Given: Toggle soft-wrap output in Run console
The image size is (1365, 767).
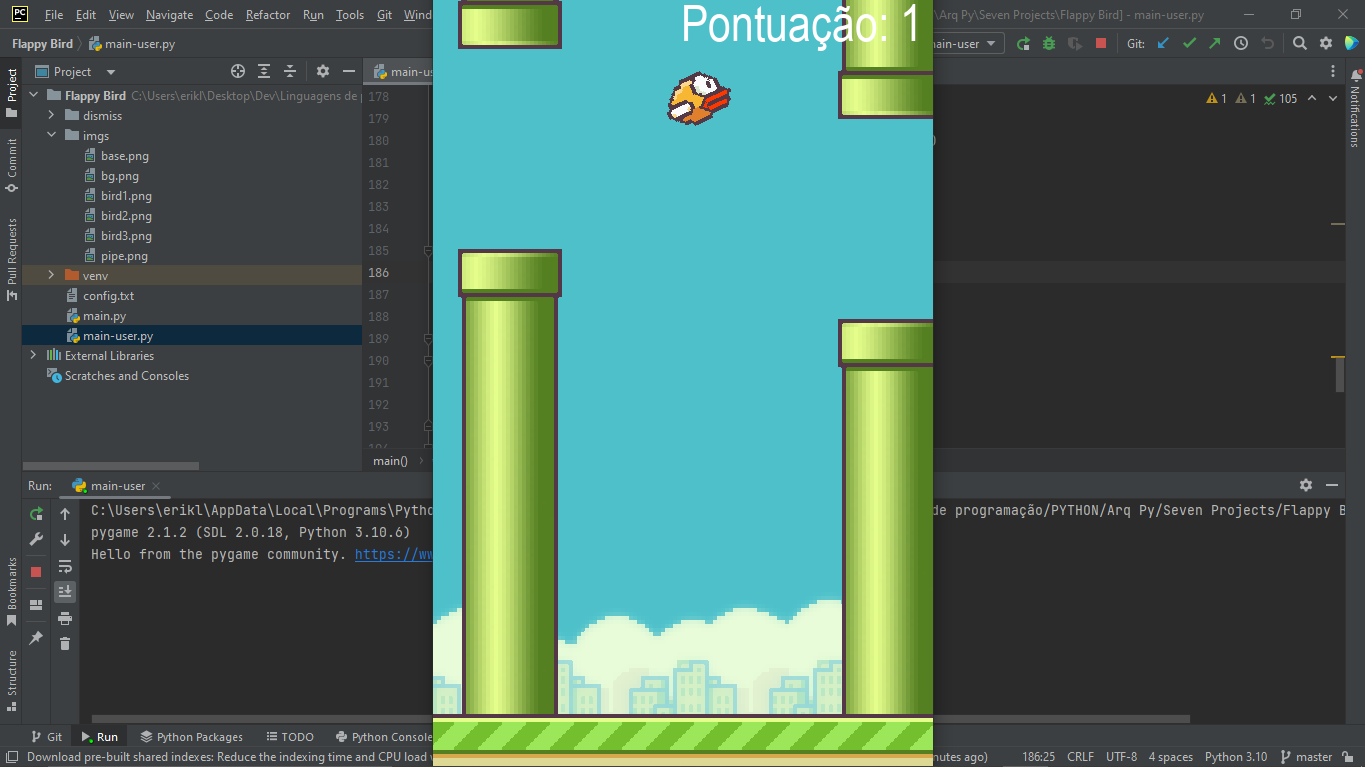Looking at the screenshot, I should [65, 566].
